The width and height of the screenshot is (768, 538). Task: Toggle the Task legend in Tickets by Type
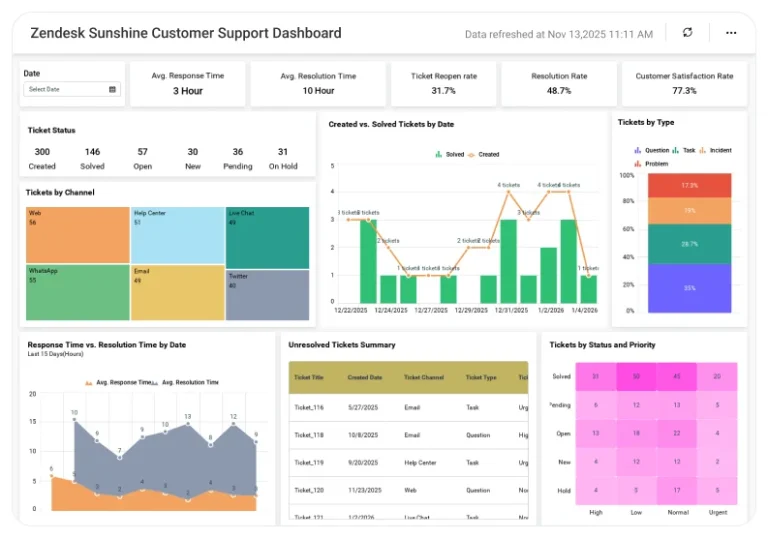[684, 150]
